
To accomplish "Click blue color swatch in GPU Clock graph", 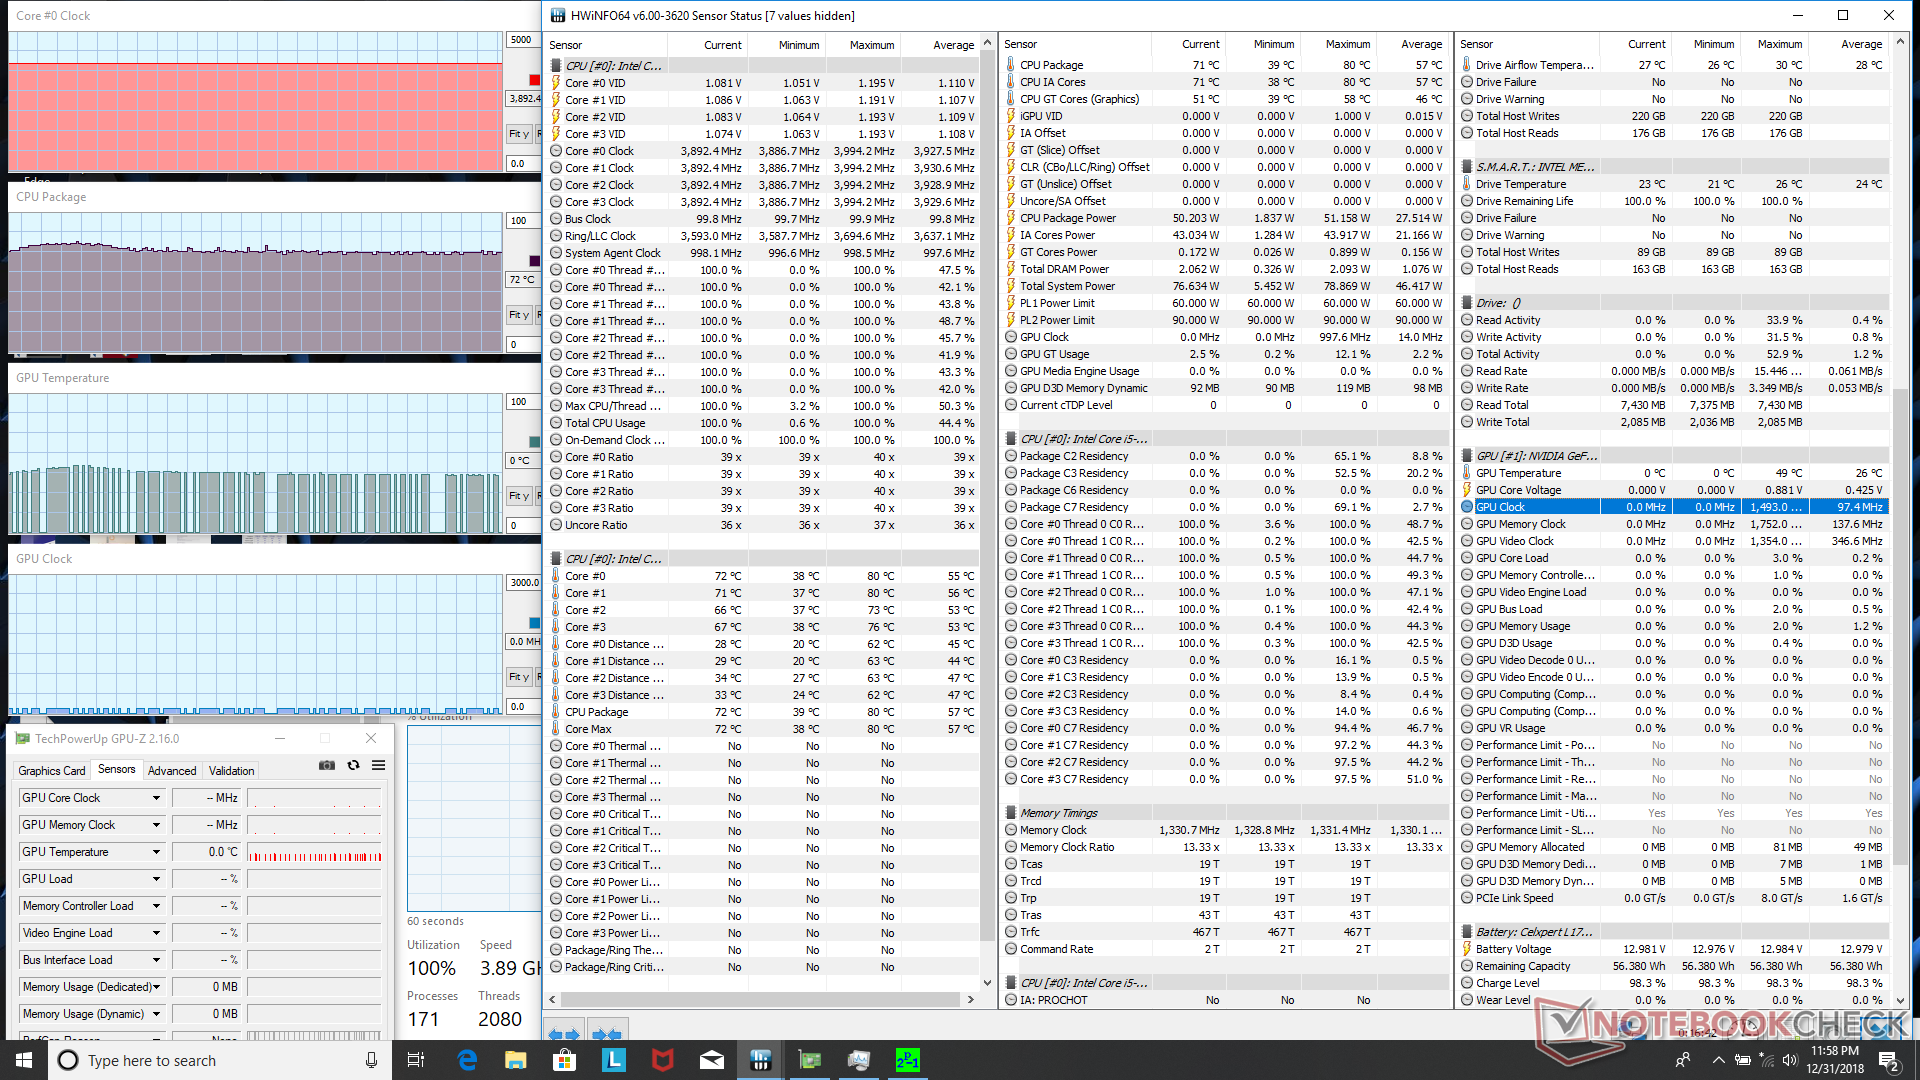I will point(535,623).
